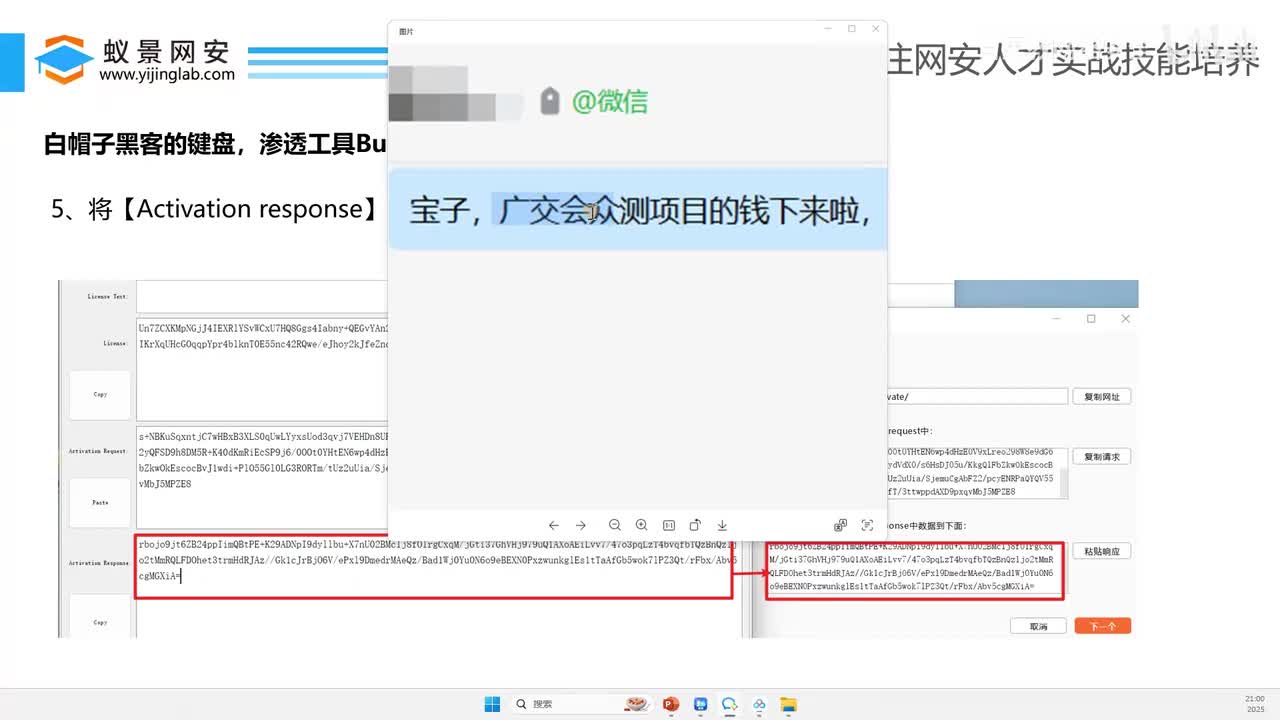The height and width of the screenshot is (720, 1280).
Task: Go to previous image in picture viewer
Action: click(x=554, y=525)
